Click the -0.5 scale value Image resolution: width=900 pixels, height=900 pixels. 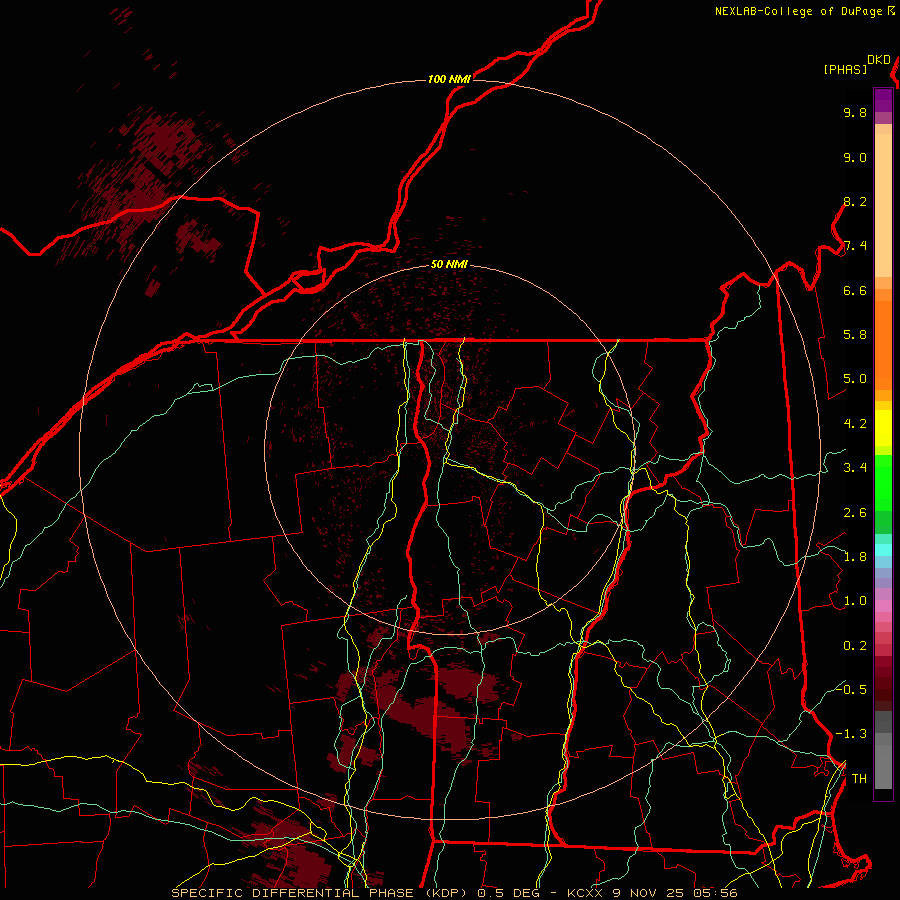point(851,689)
